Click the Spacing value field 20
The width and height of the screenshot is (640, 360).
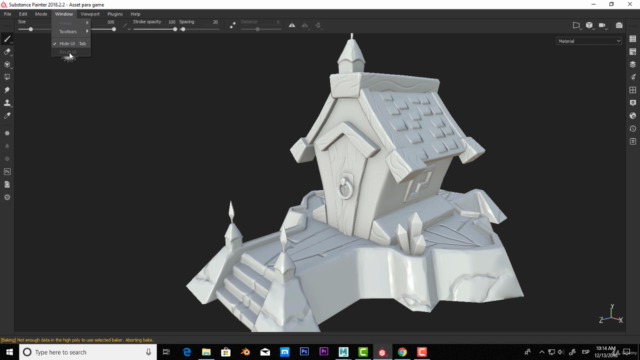pos(215,22)
